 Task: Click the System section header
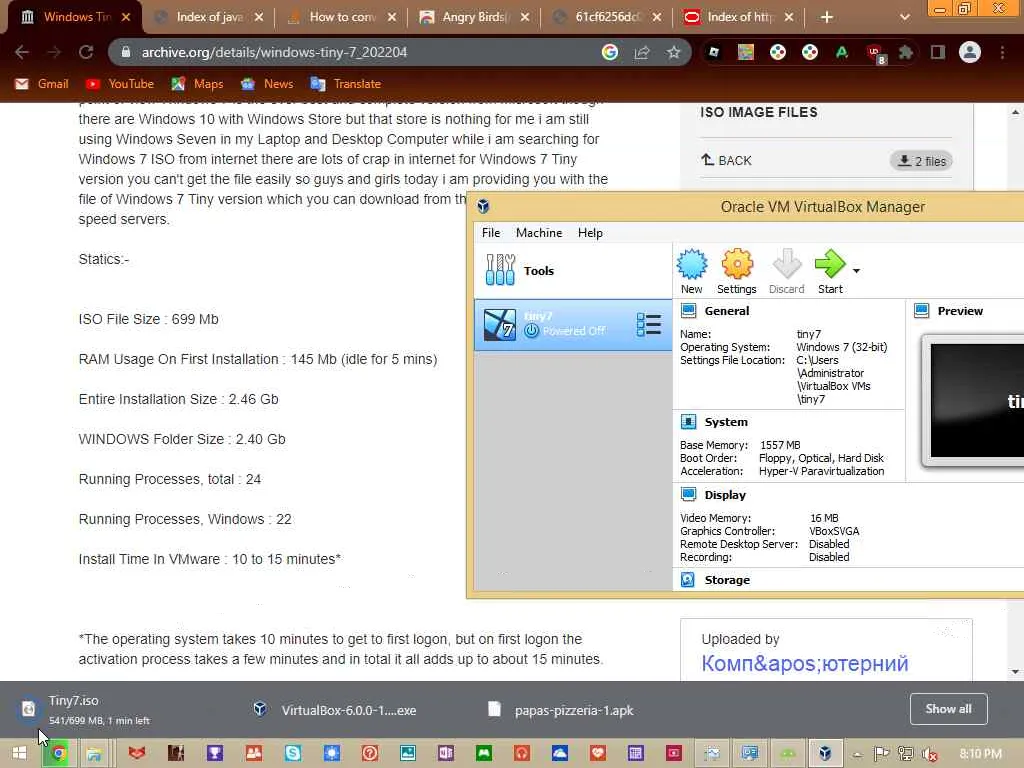pos(726,422)
